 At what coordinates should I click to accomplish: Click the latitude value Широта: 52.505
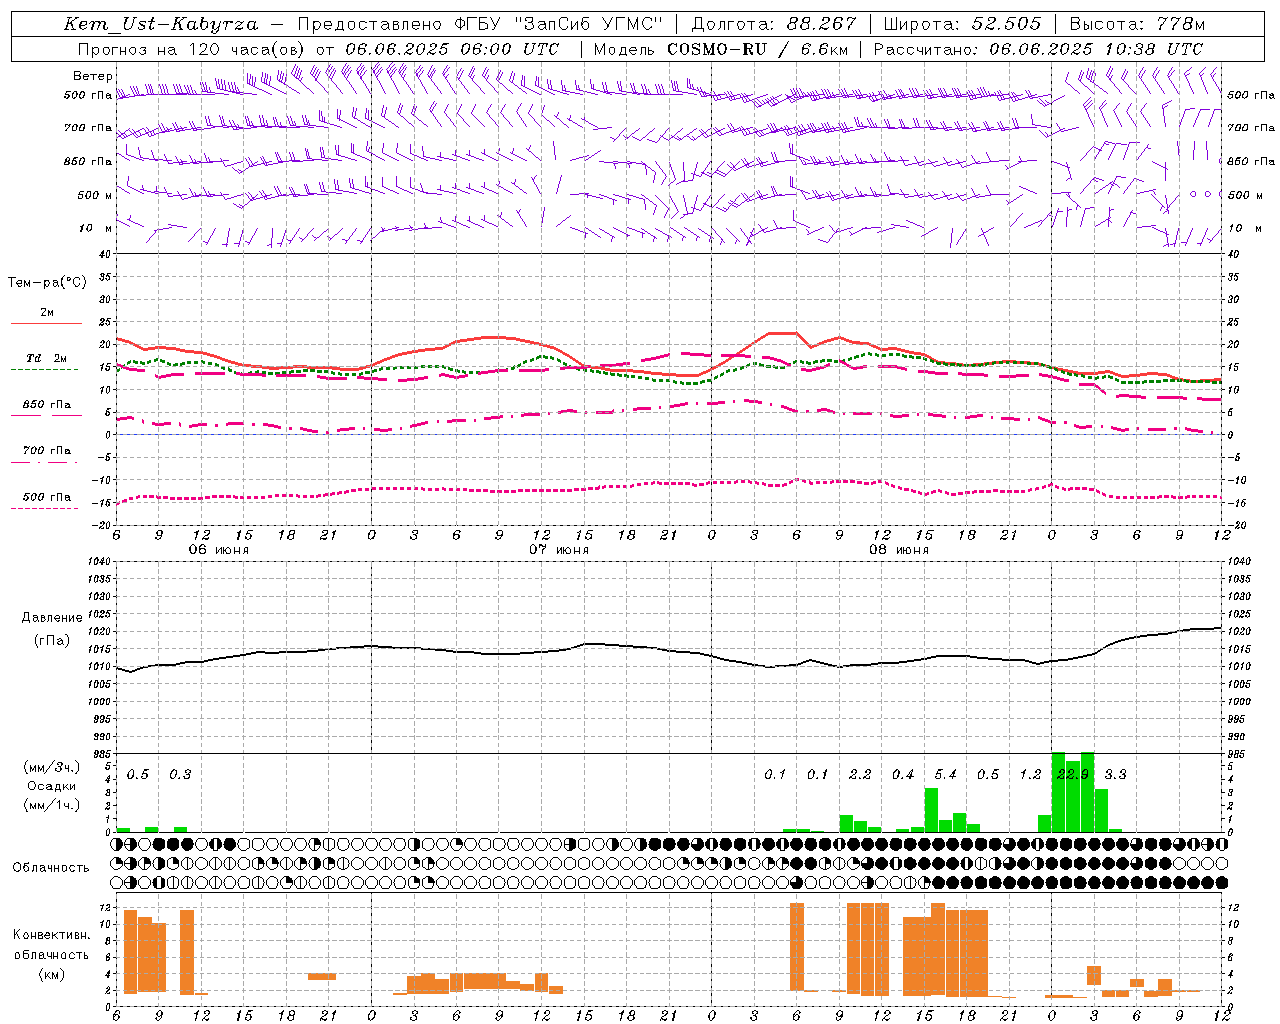coord(962,24)
